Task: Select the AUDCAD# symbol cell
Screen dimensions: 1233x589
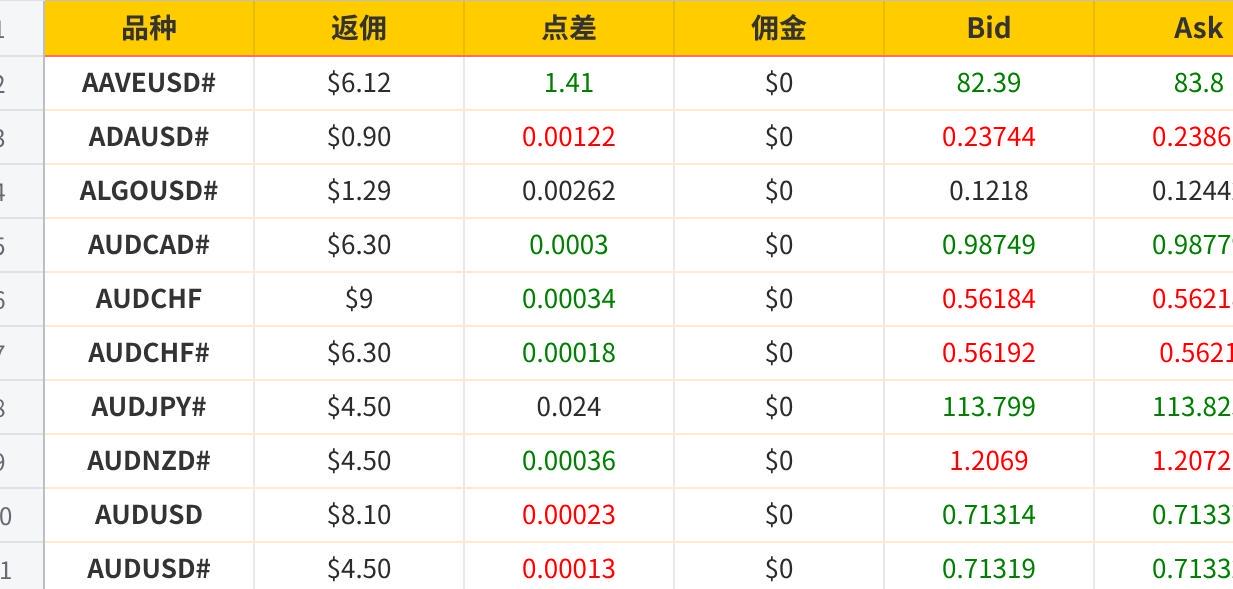Action: [149, 245]
